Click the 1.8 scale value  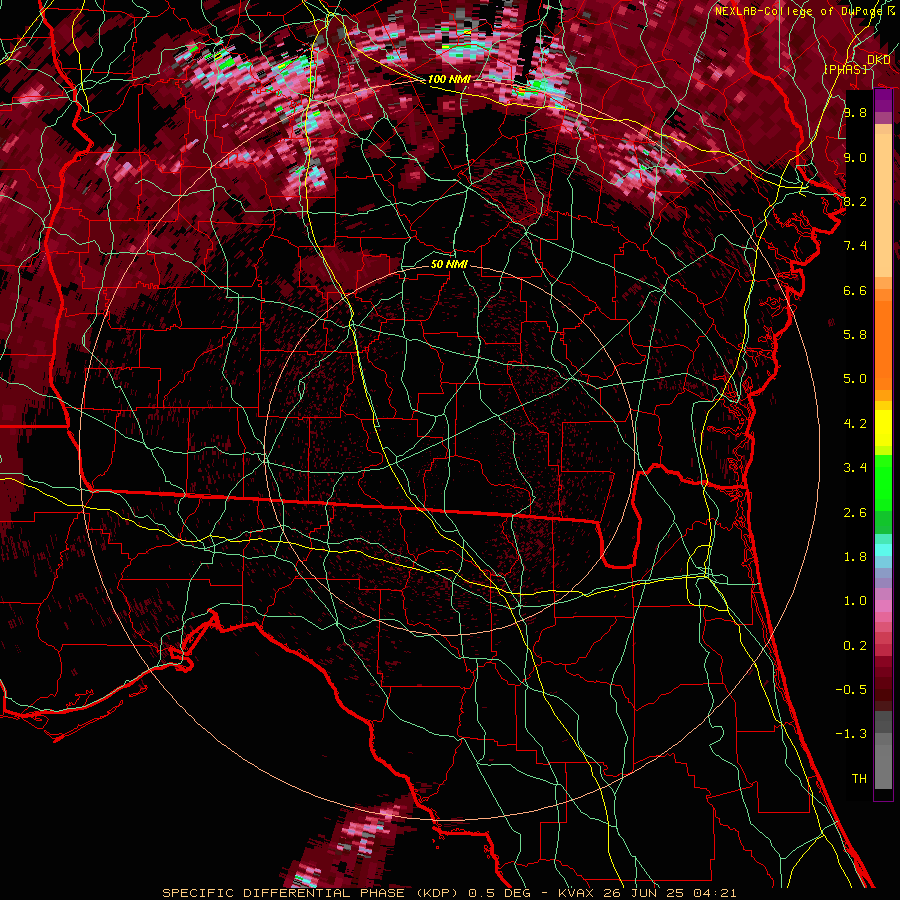pos(855,557)
